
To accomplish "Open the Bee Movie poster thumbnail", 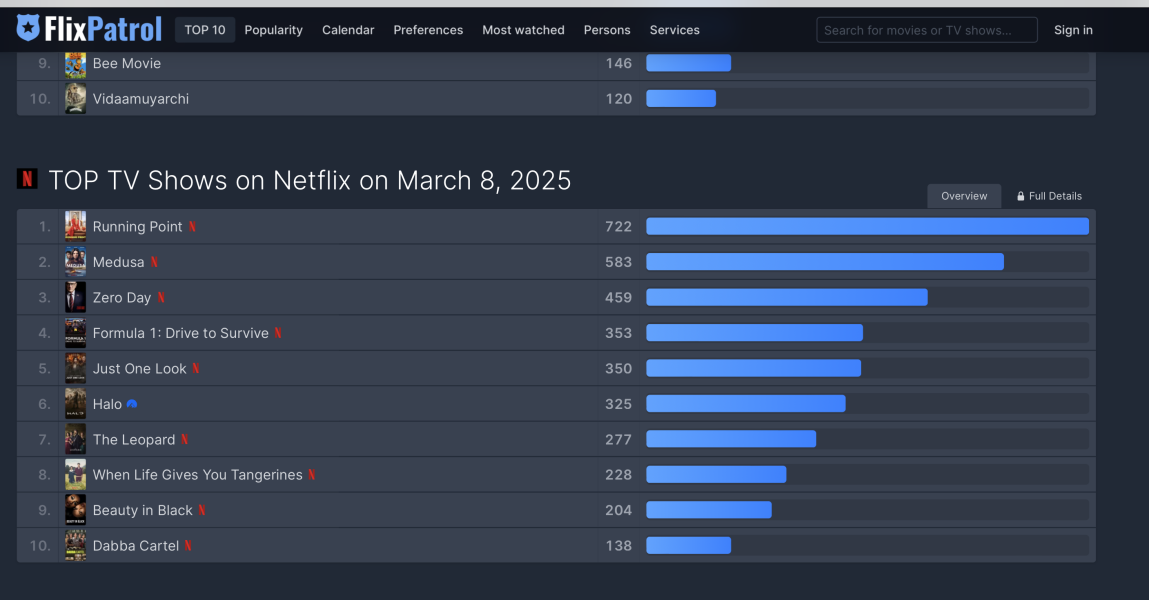I will [75, 64].
